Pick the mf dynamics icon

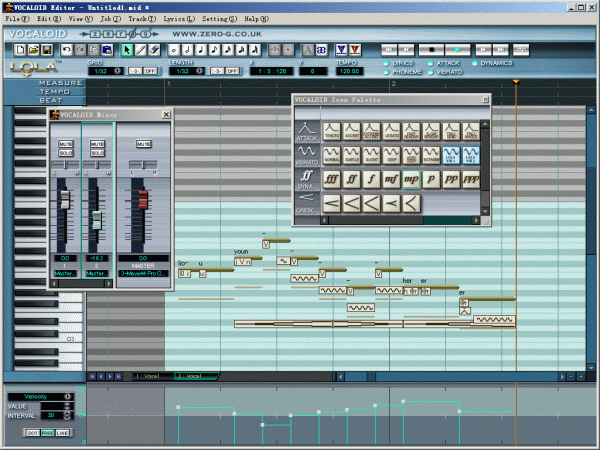pyautogui.click(x=391, y=179)
